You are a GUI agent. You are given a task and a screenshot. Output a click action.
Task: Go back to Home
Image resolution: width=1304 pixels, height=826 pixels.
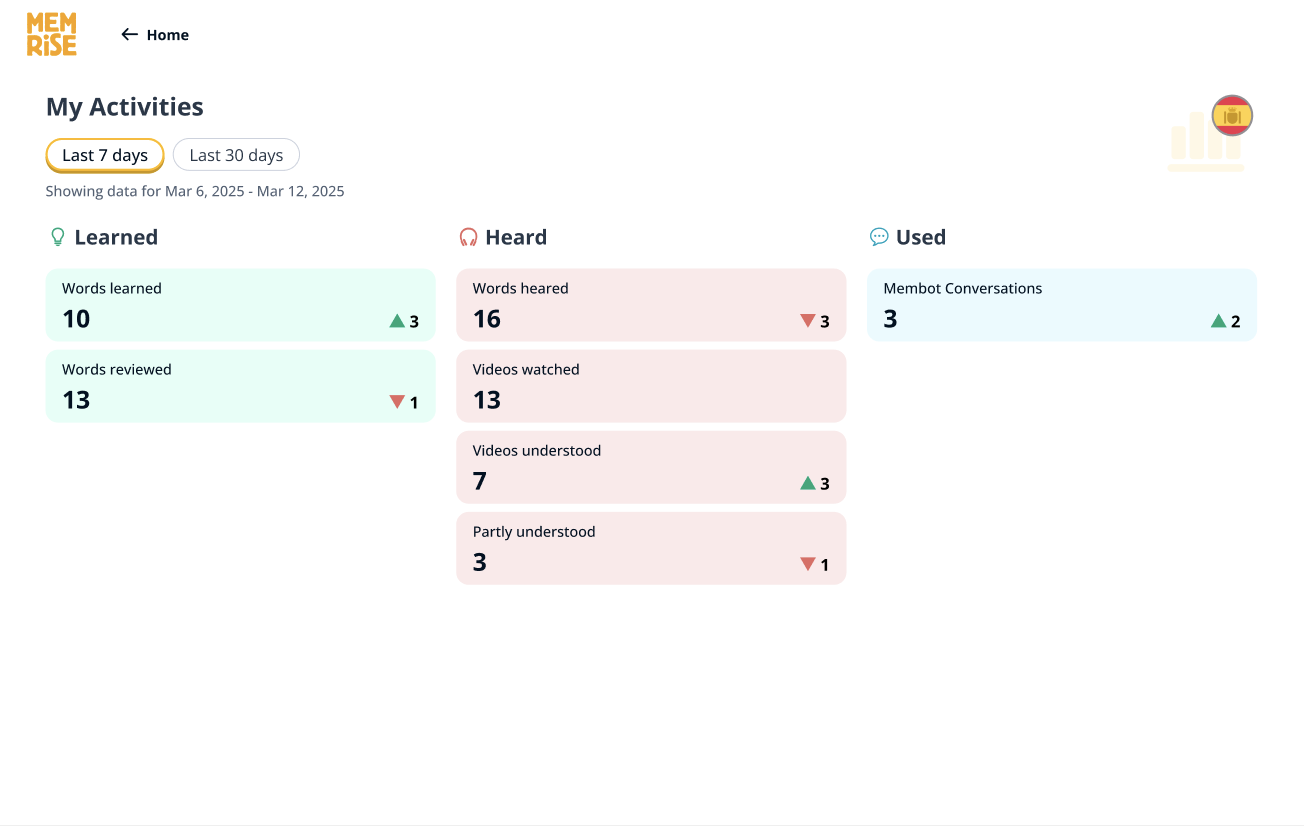tap(167, 35)
